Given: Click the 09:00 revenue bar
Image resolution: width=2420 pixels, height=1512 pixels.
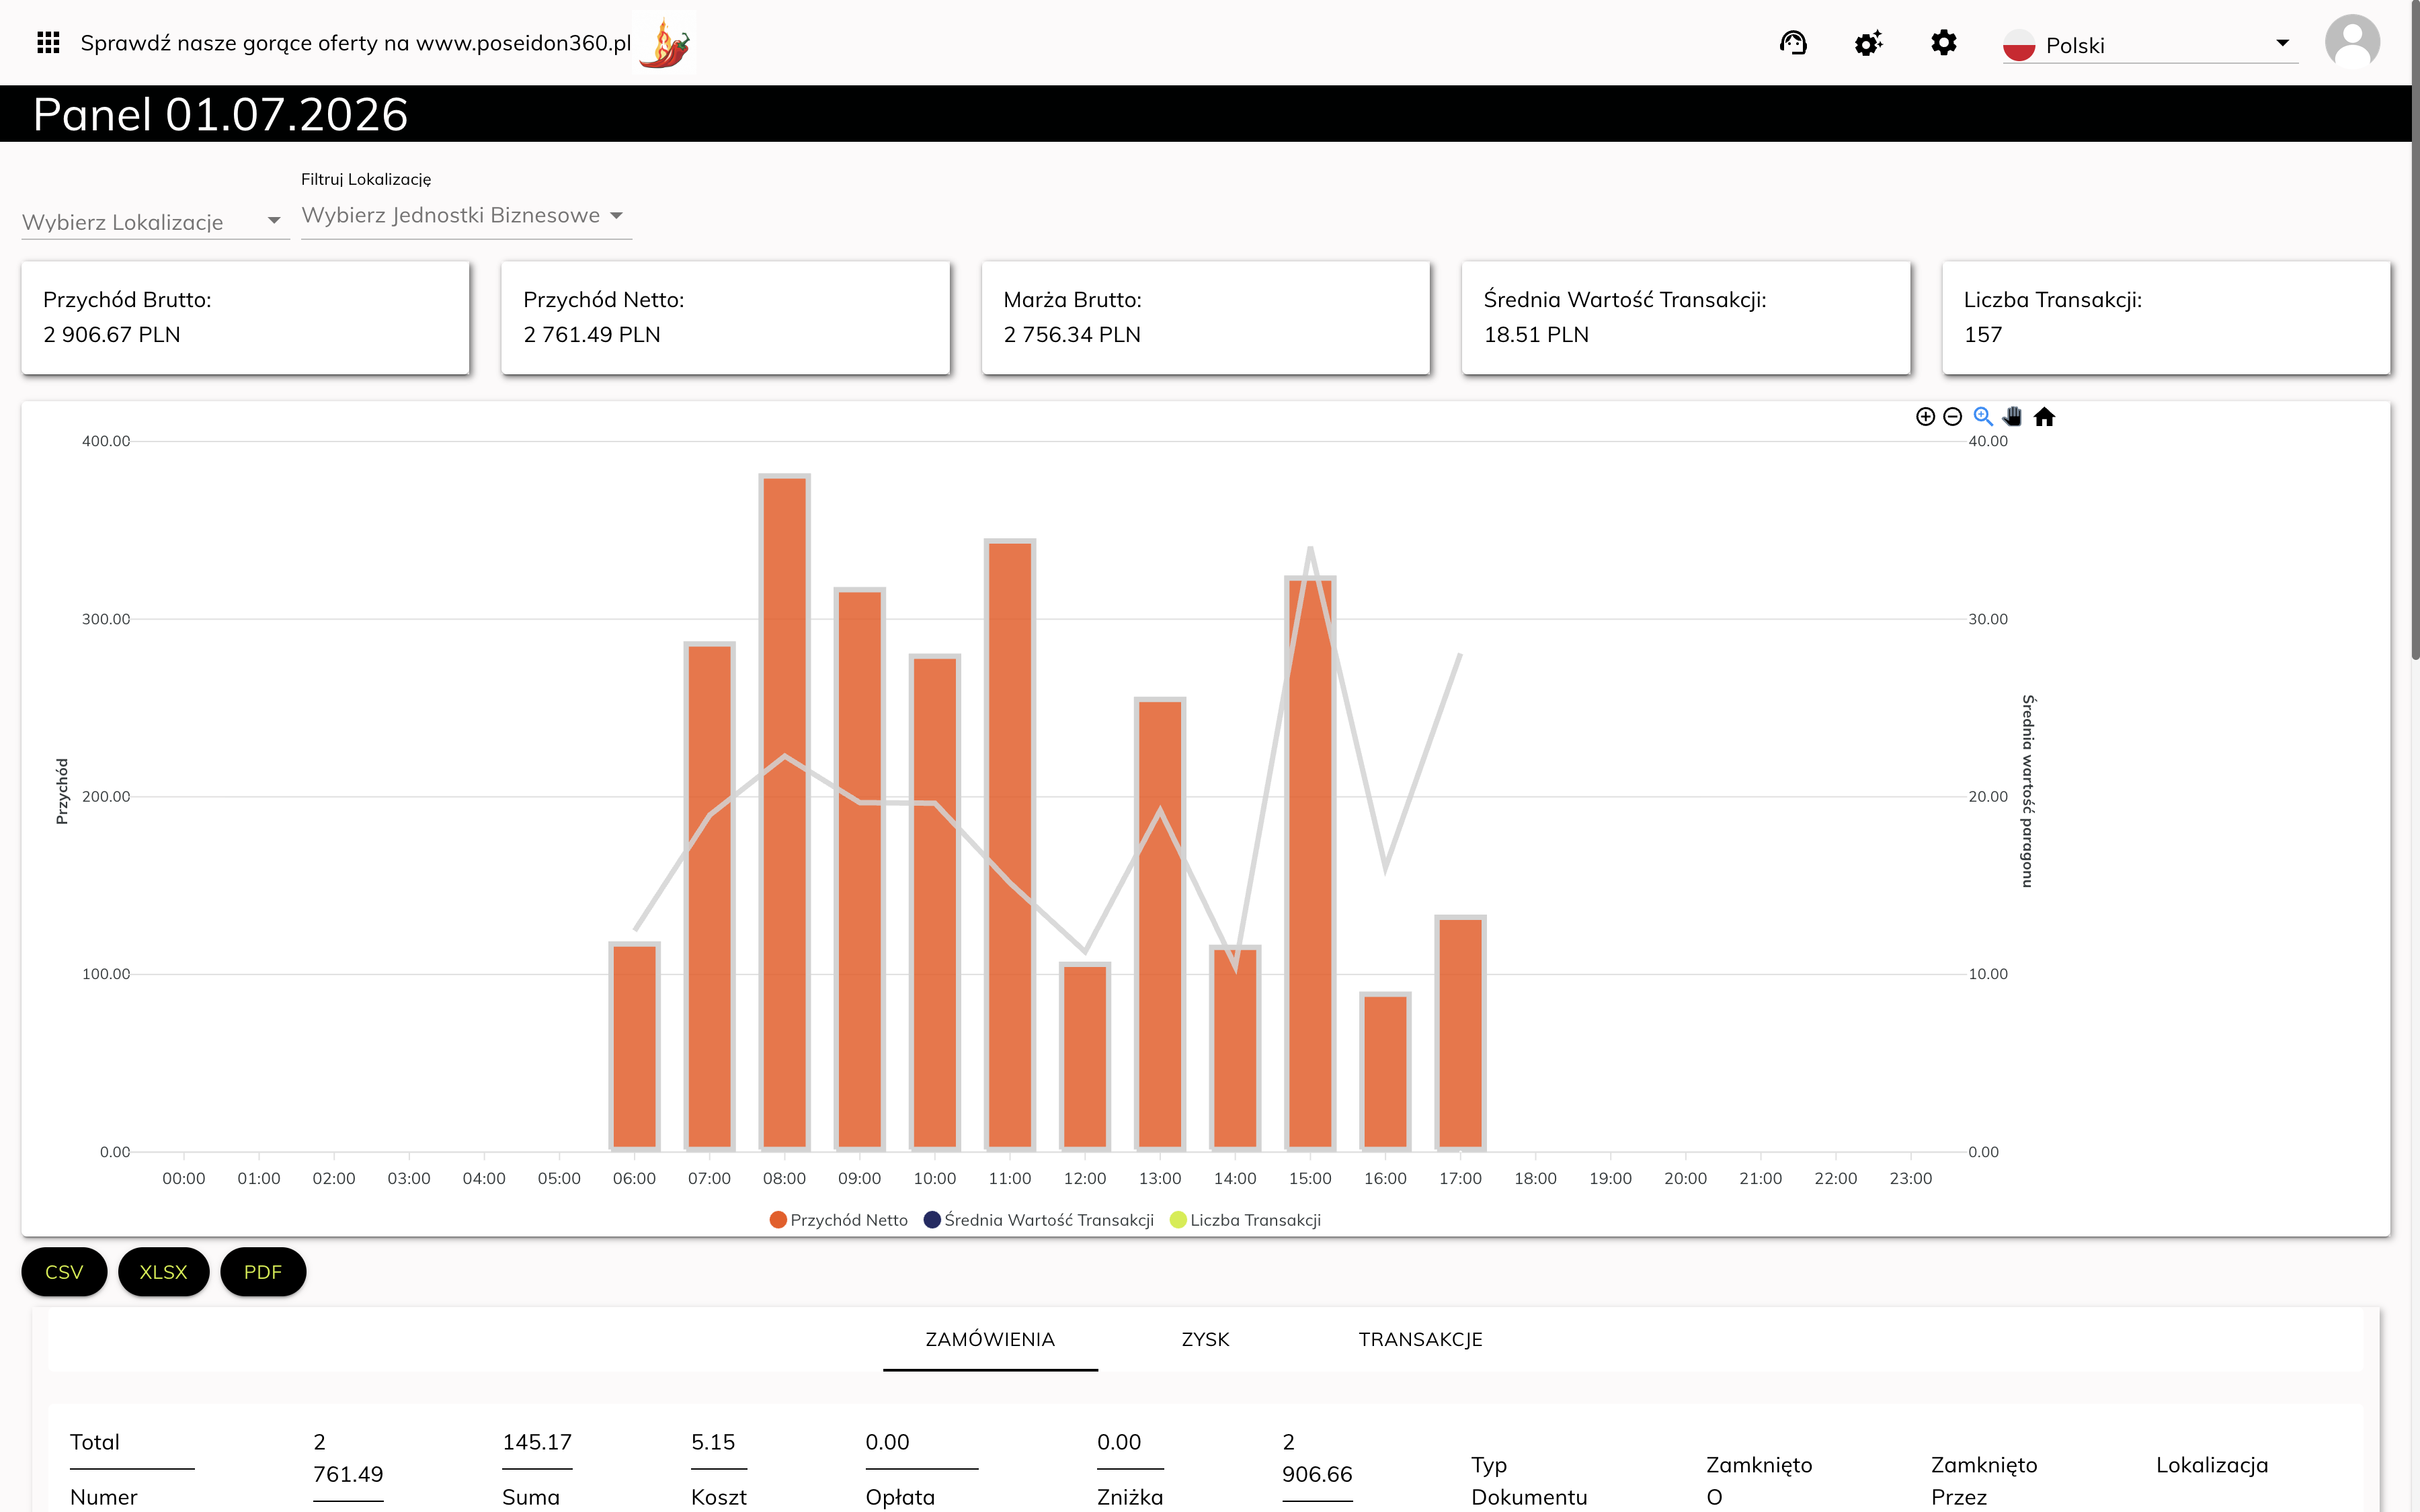Looking at the screenshot, I should tap(860, 869).
